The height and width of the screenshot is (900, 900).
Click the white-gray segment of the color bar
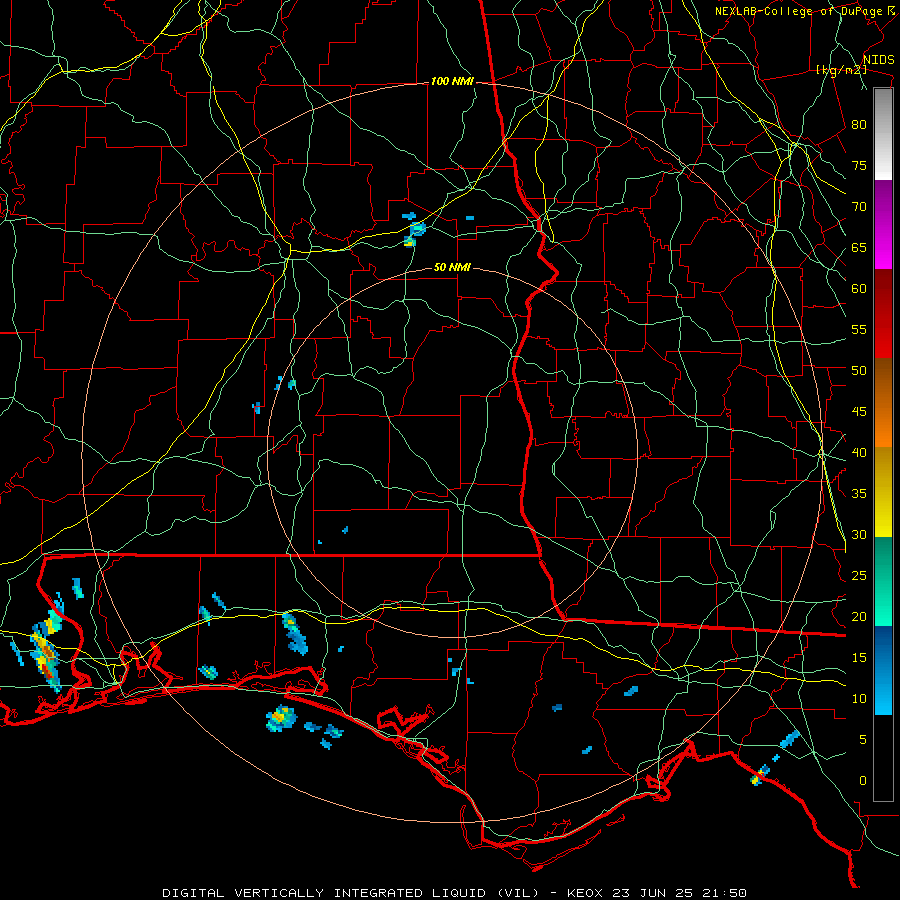click(x=883, y=134)
